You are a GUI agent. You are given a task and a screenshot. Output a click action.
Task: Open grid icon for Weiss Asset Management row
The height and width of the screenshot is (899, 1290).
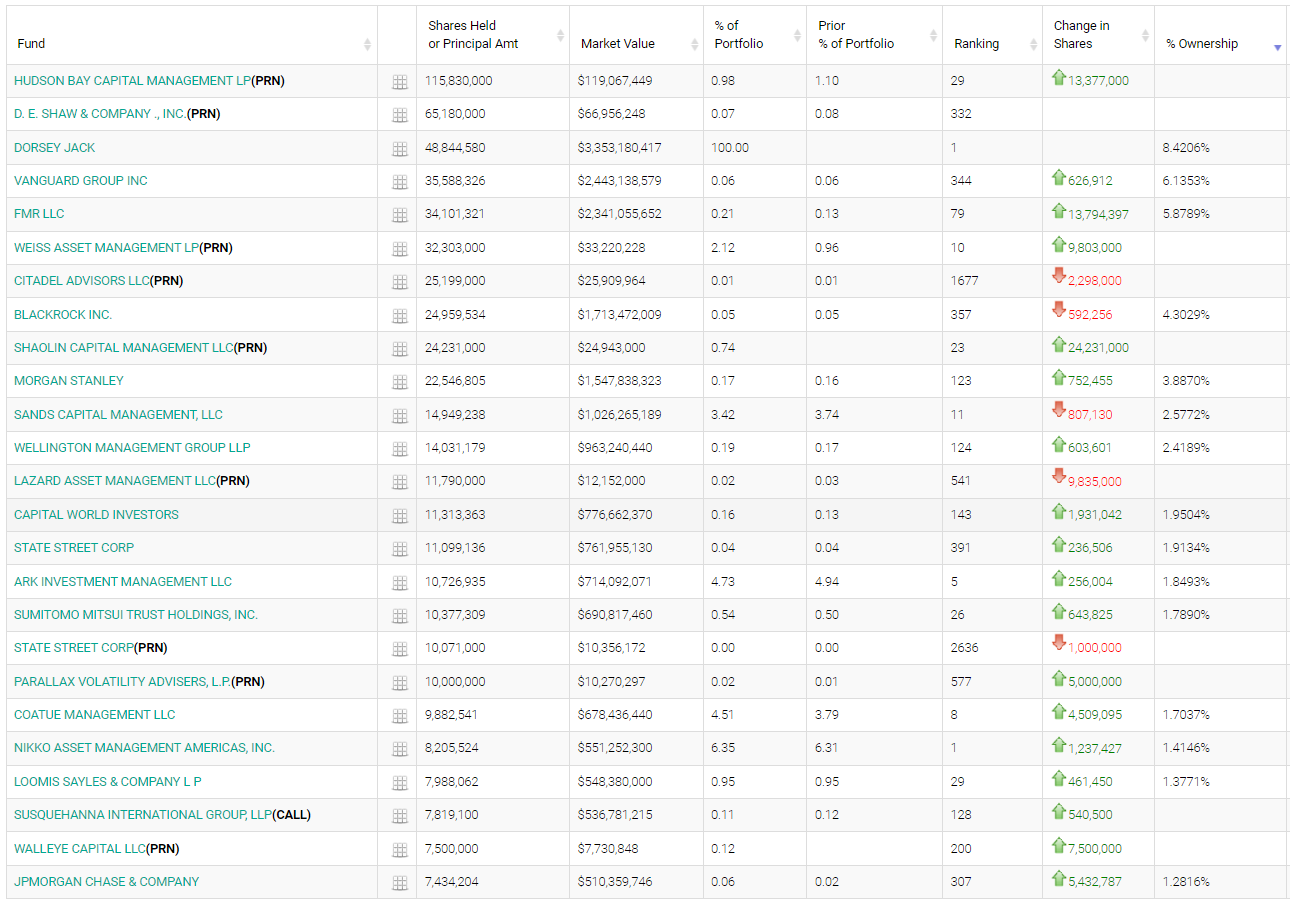click(400, 249)
